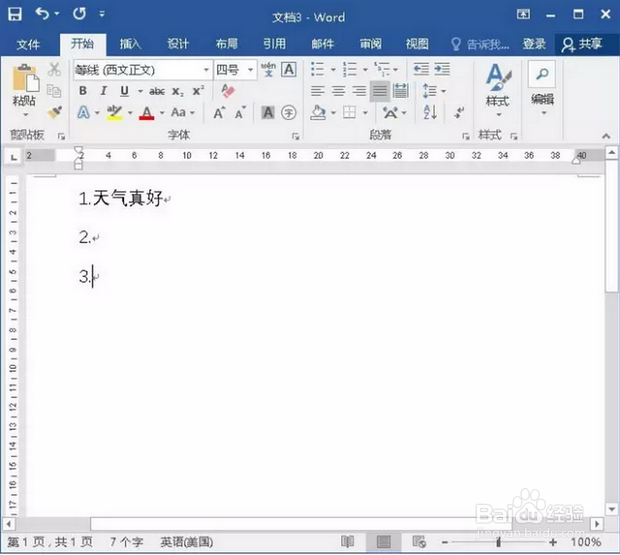The image size is (620, 555).
Task: Open the font name dropdown
Action: coord(206,70)
